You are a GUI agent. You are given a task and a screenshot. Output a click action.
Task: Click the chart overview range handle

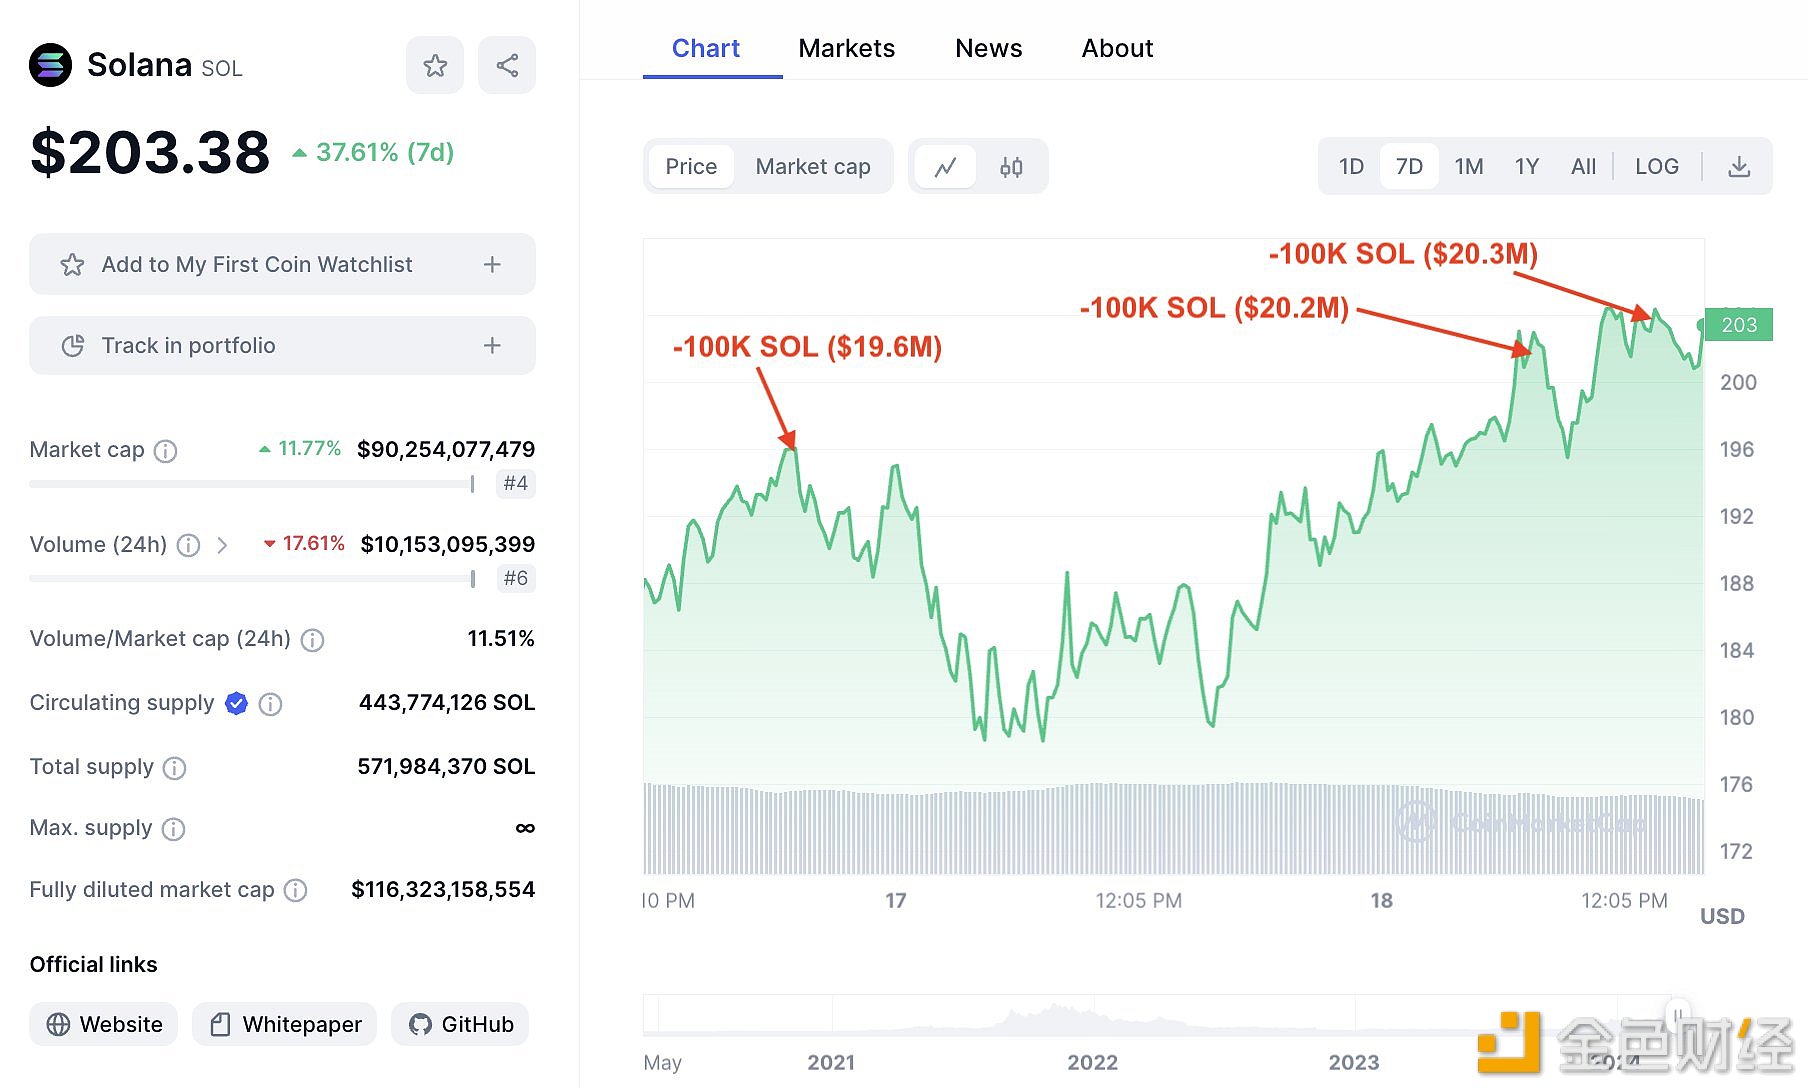tap(1678, 1014)
